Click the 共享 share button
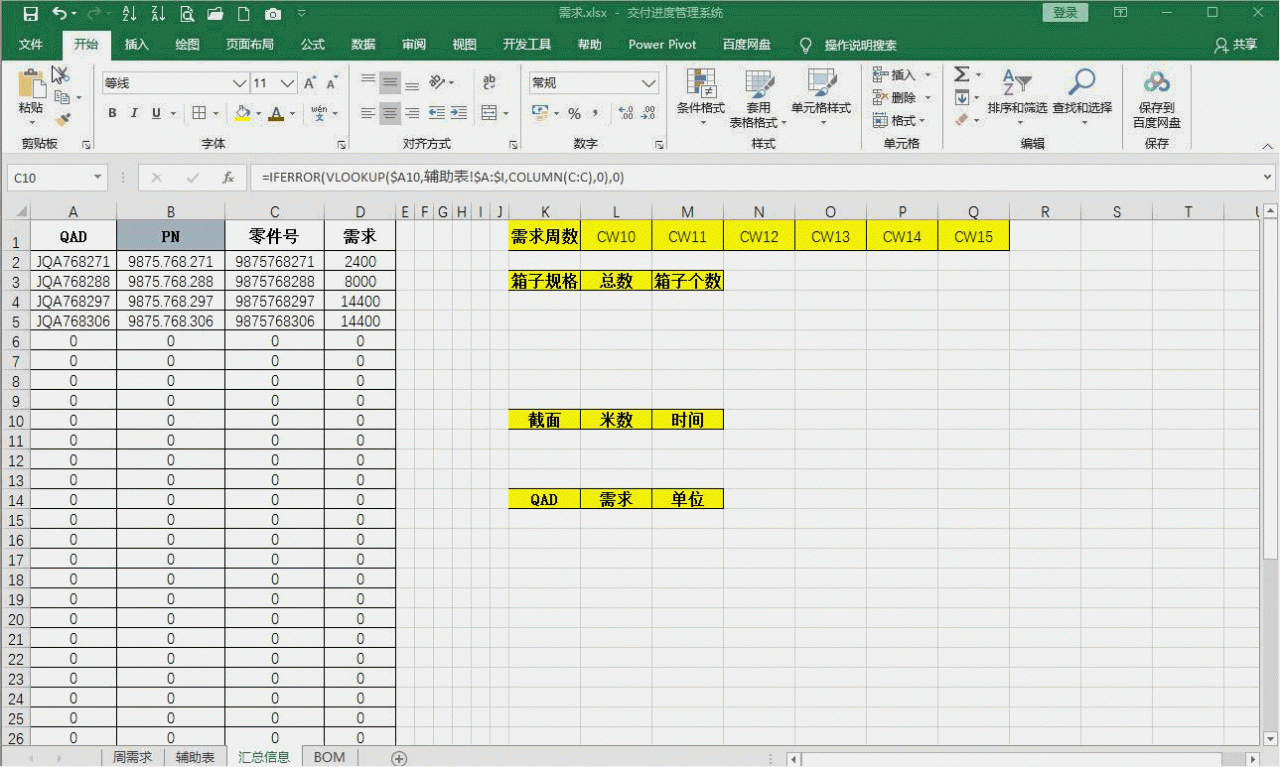 coord(1236,45)
